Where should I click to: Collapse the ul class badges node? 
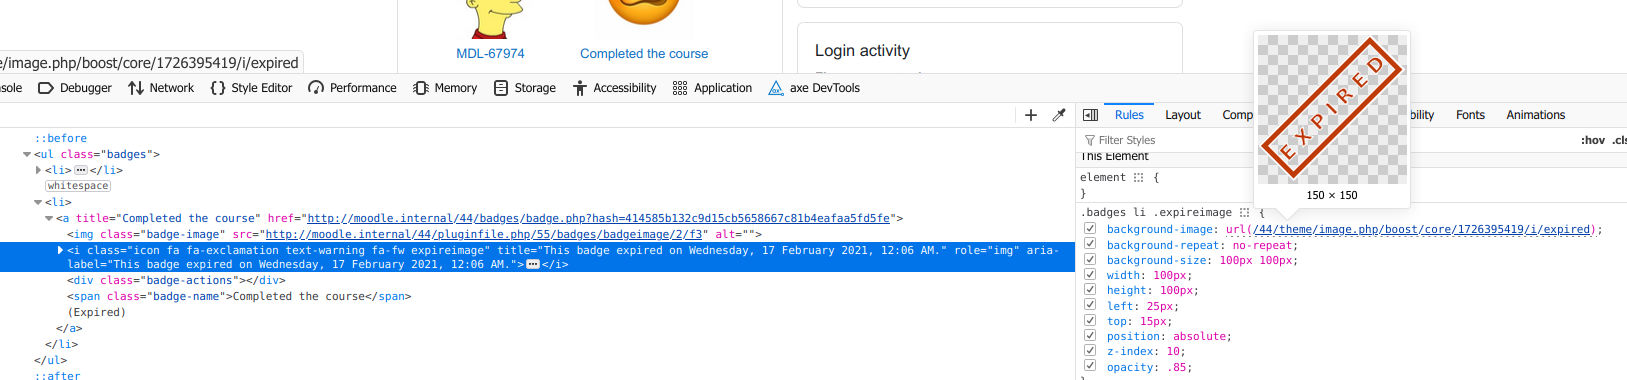coord(27,154)
